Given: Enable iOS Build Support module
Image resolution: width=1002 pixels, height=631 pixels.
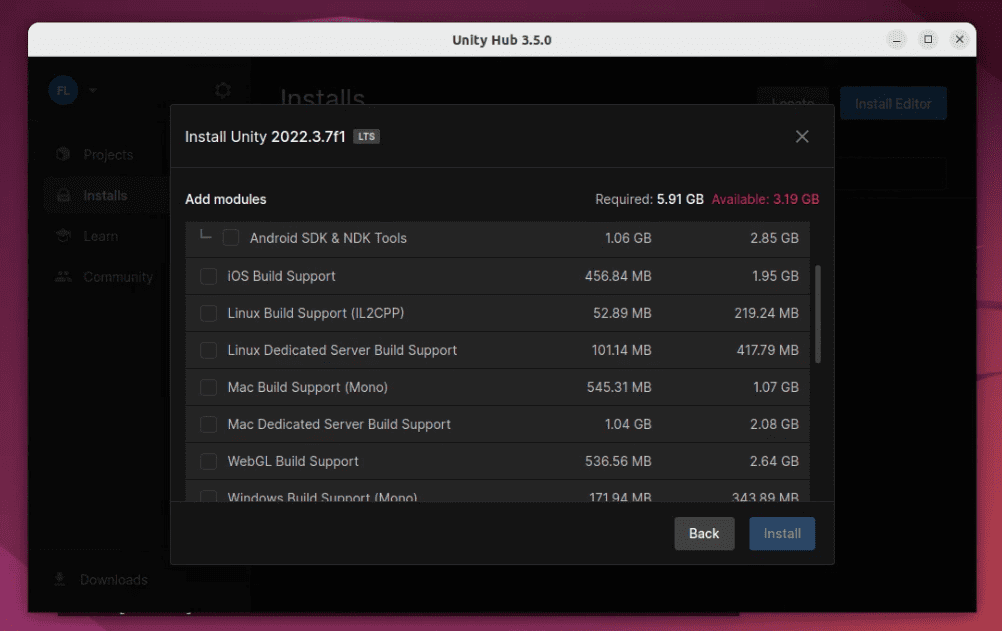Looking at the screenshot, I should (x=208, y=276).
